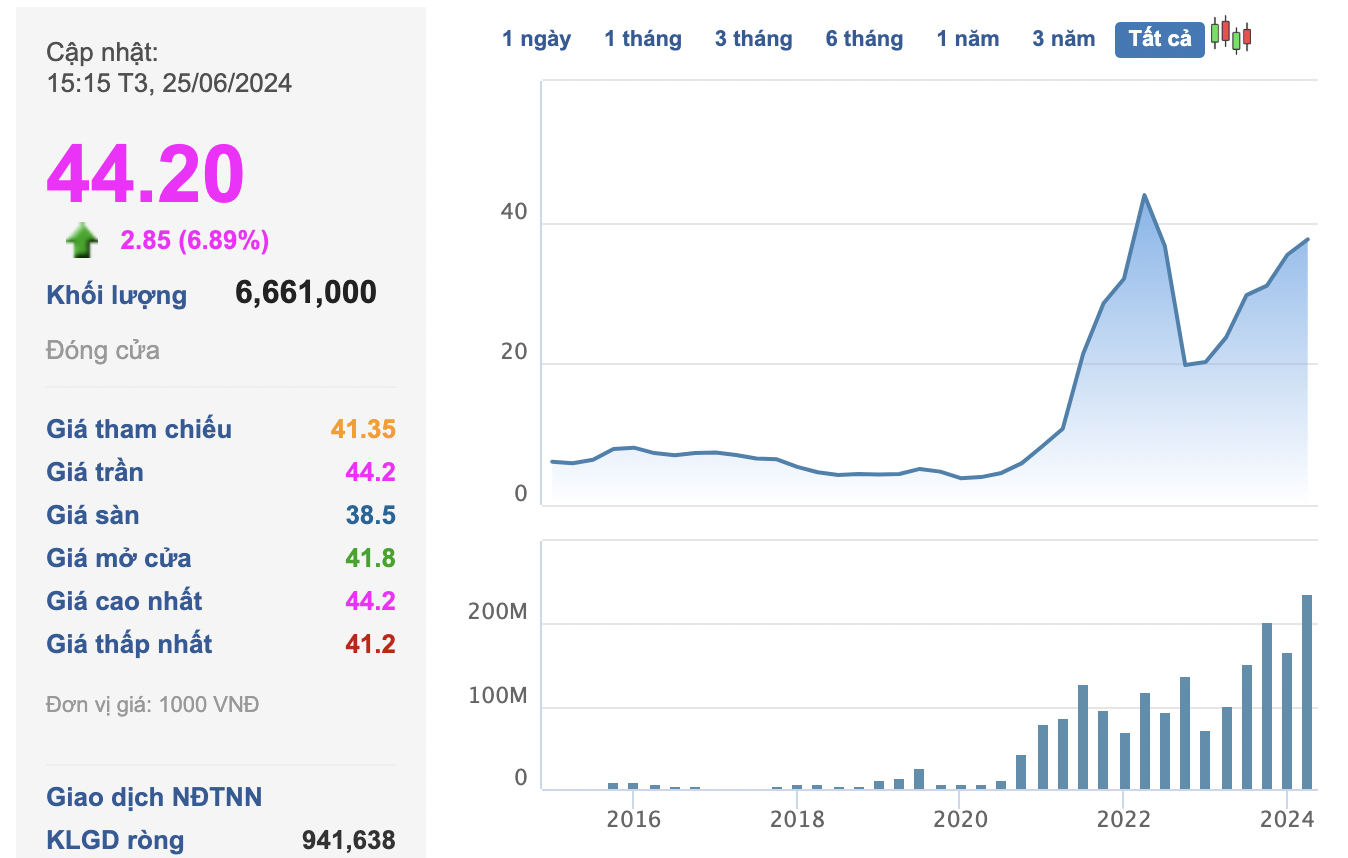Select the '1 ngày' time range

click(537, 39)
